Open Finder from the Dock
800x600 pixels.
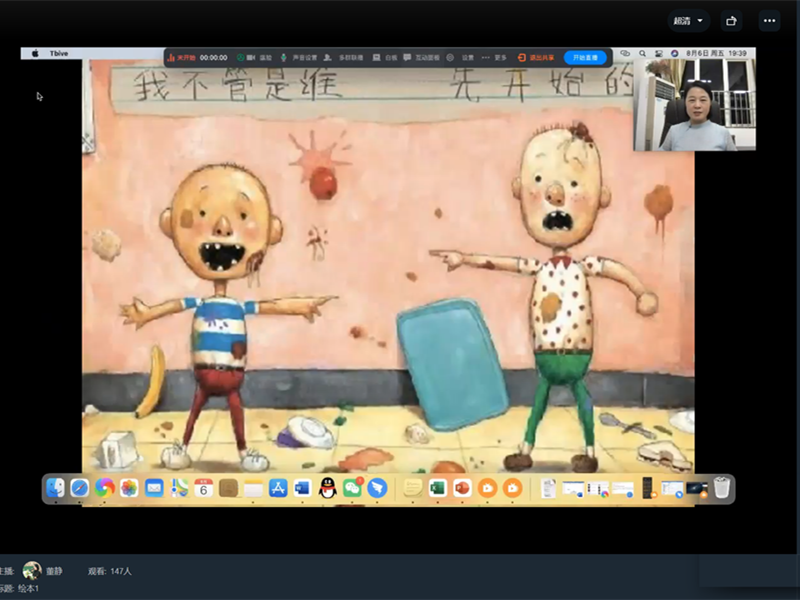point(55,488)
